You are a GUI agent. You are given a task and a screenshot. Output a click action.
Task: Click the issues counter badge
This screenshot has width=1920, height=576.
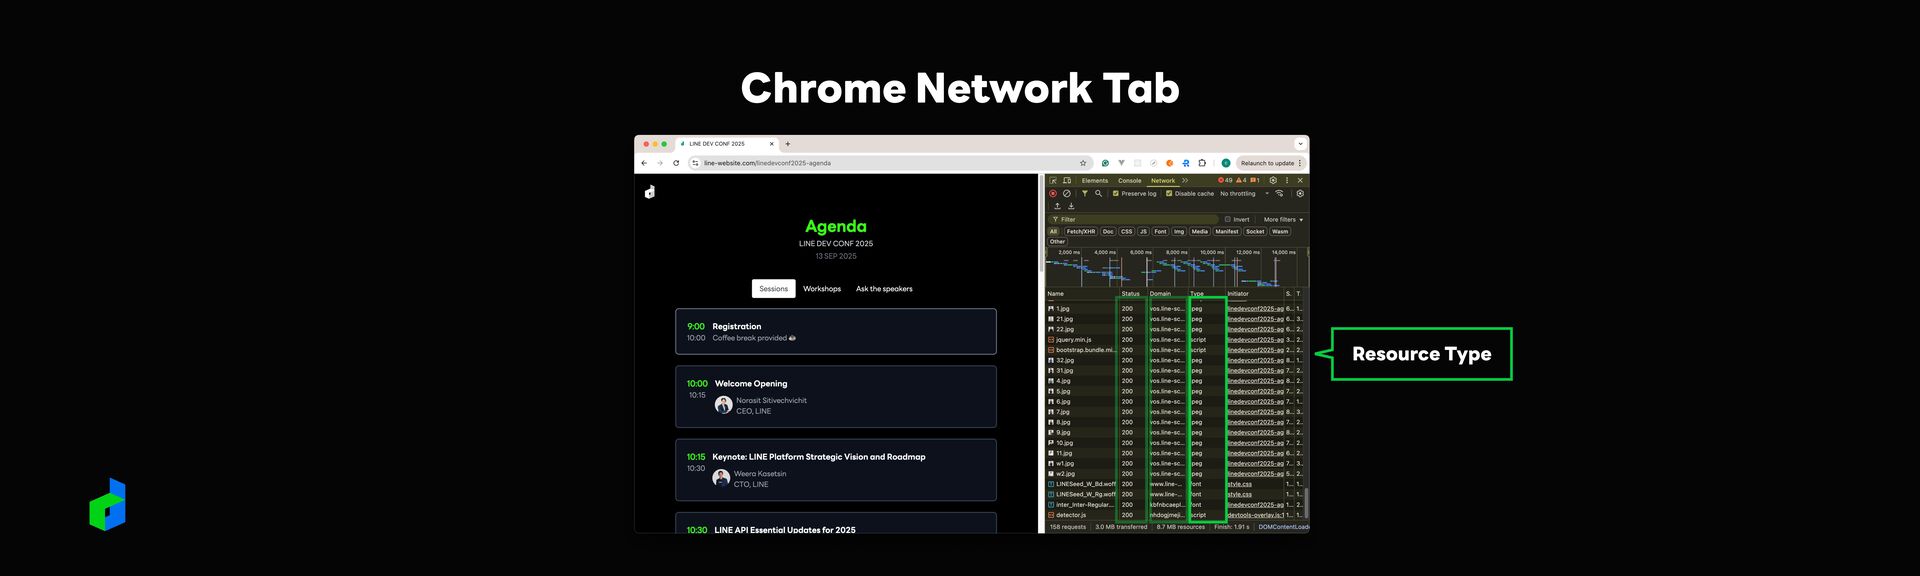pos(1254,181)
